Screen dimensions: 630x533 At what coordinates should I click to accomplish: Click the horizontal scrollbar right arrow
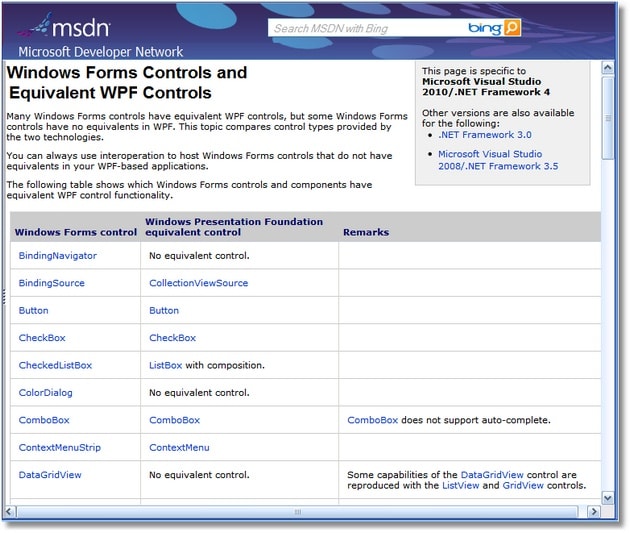(593, 512)
